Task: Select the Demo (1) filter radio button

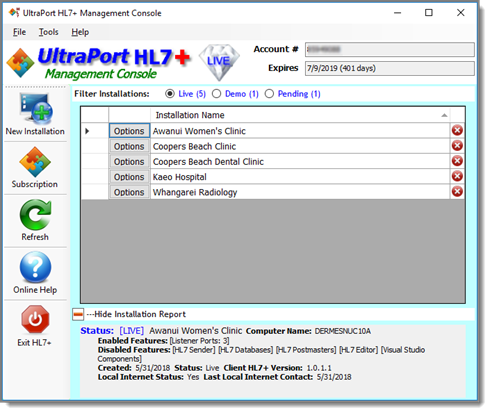Action: (x=216, y=94)
